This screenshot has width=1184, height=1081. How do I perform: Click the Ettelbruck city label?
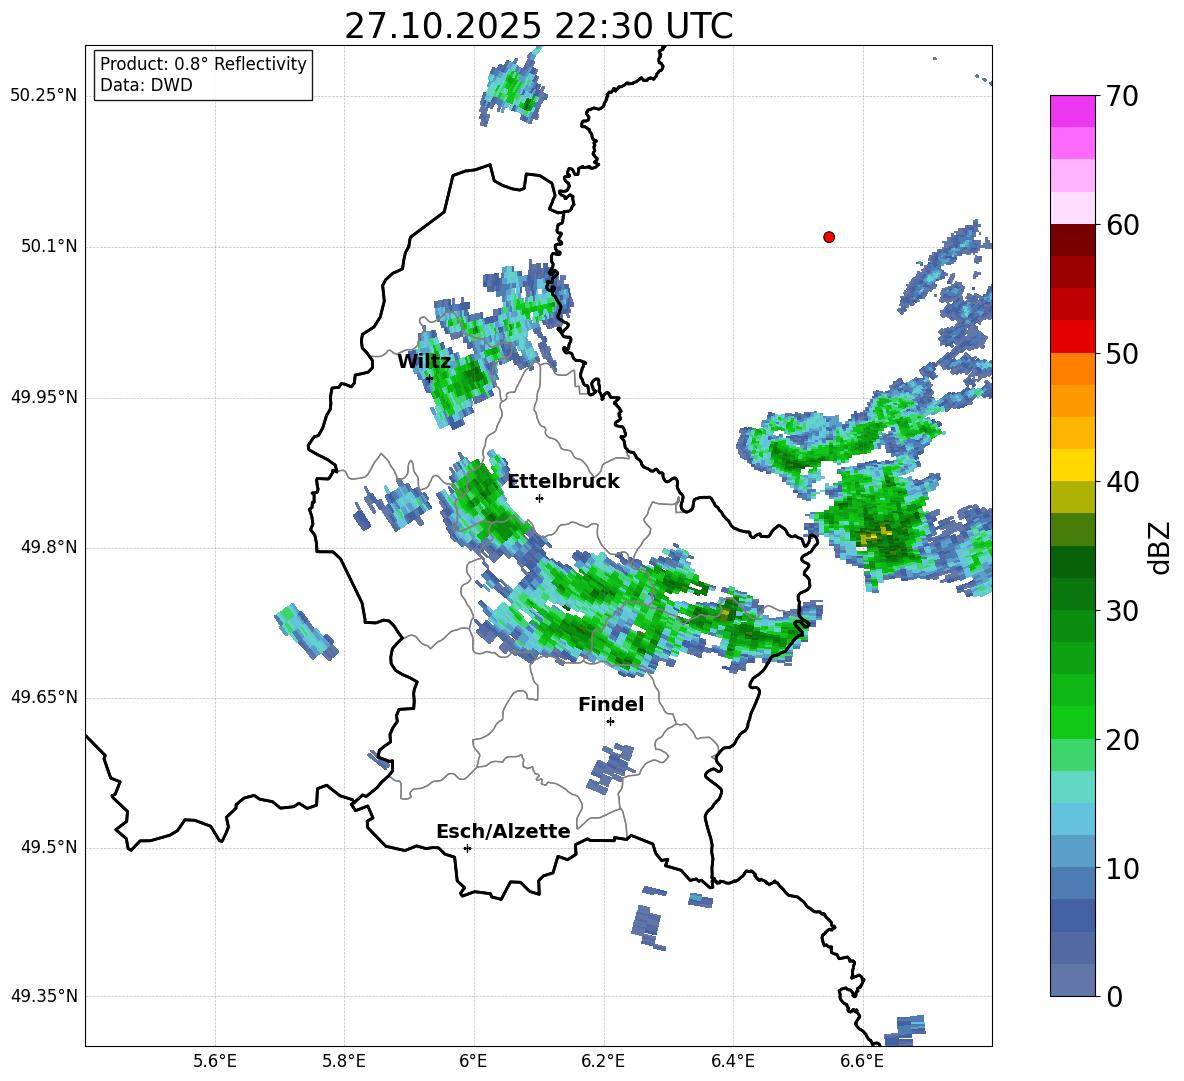(x=563, y=482)
